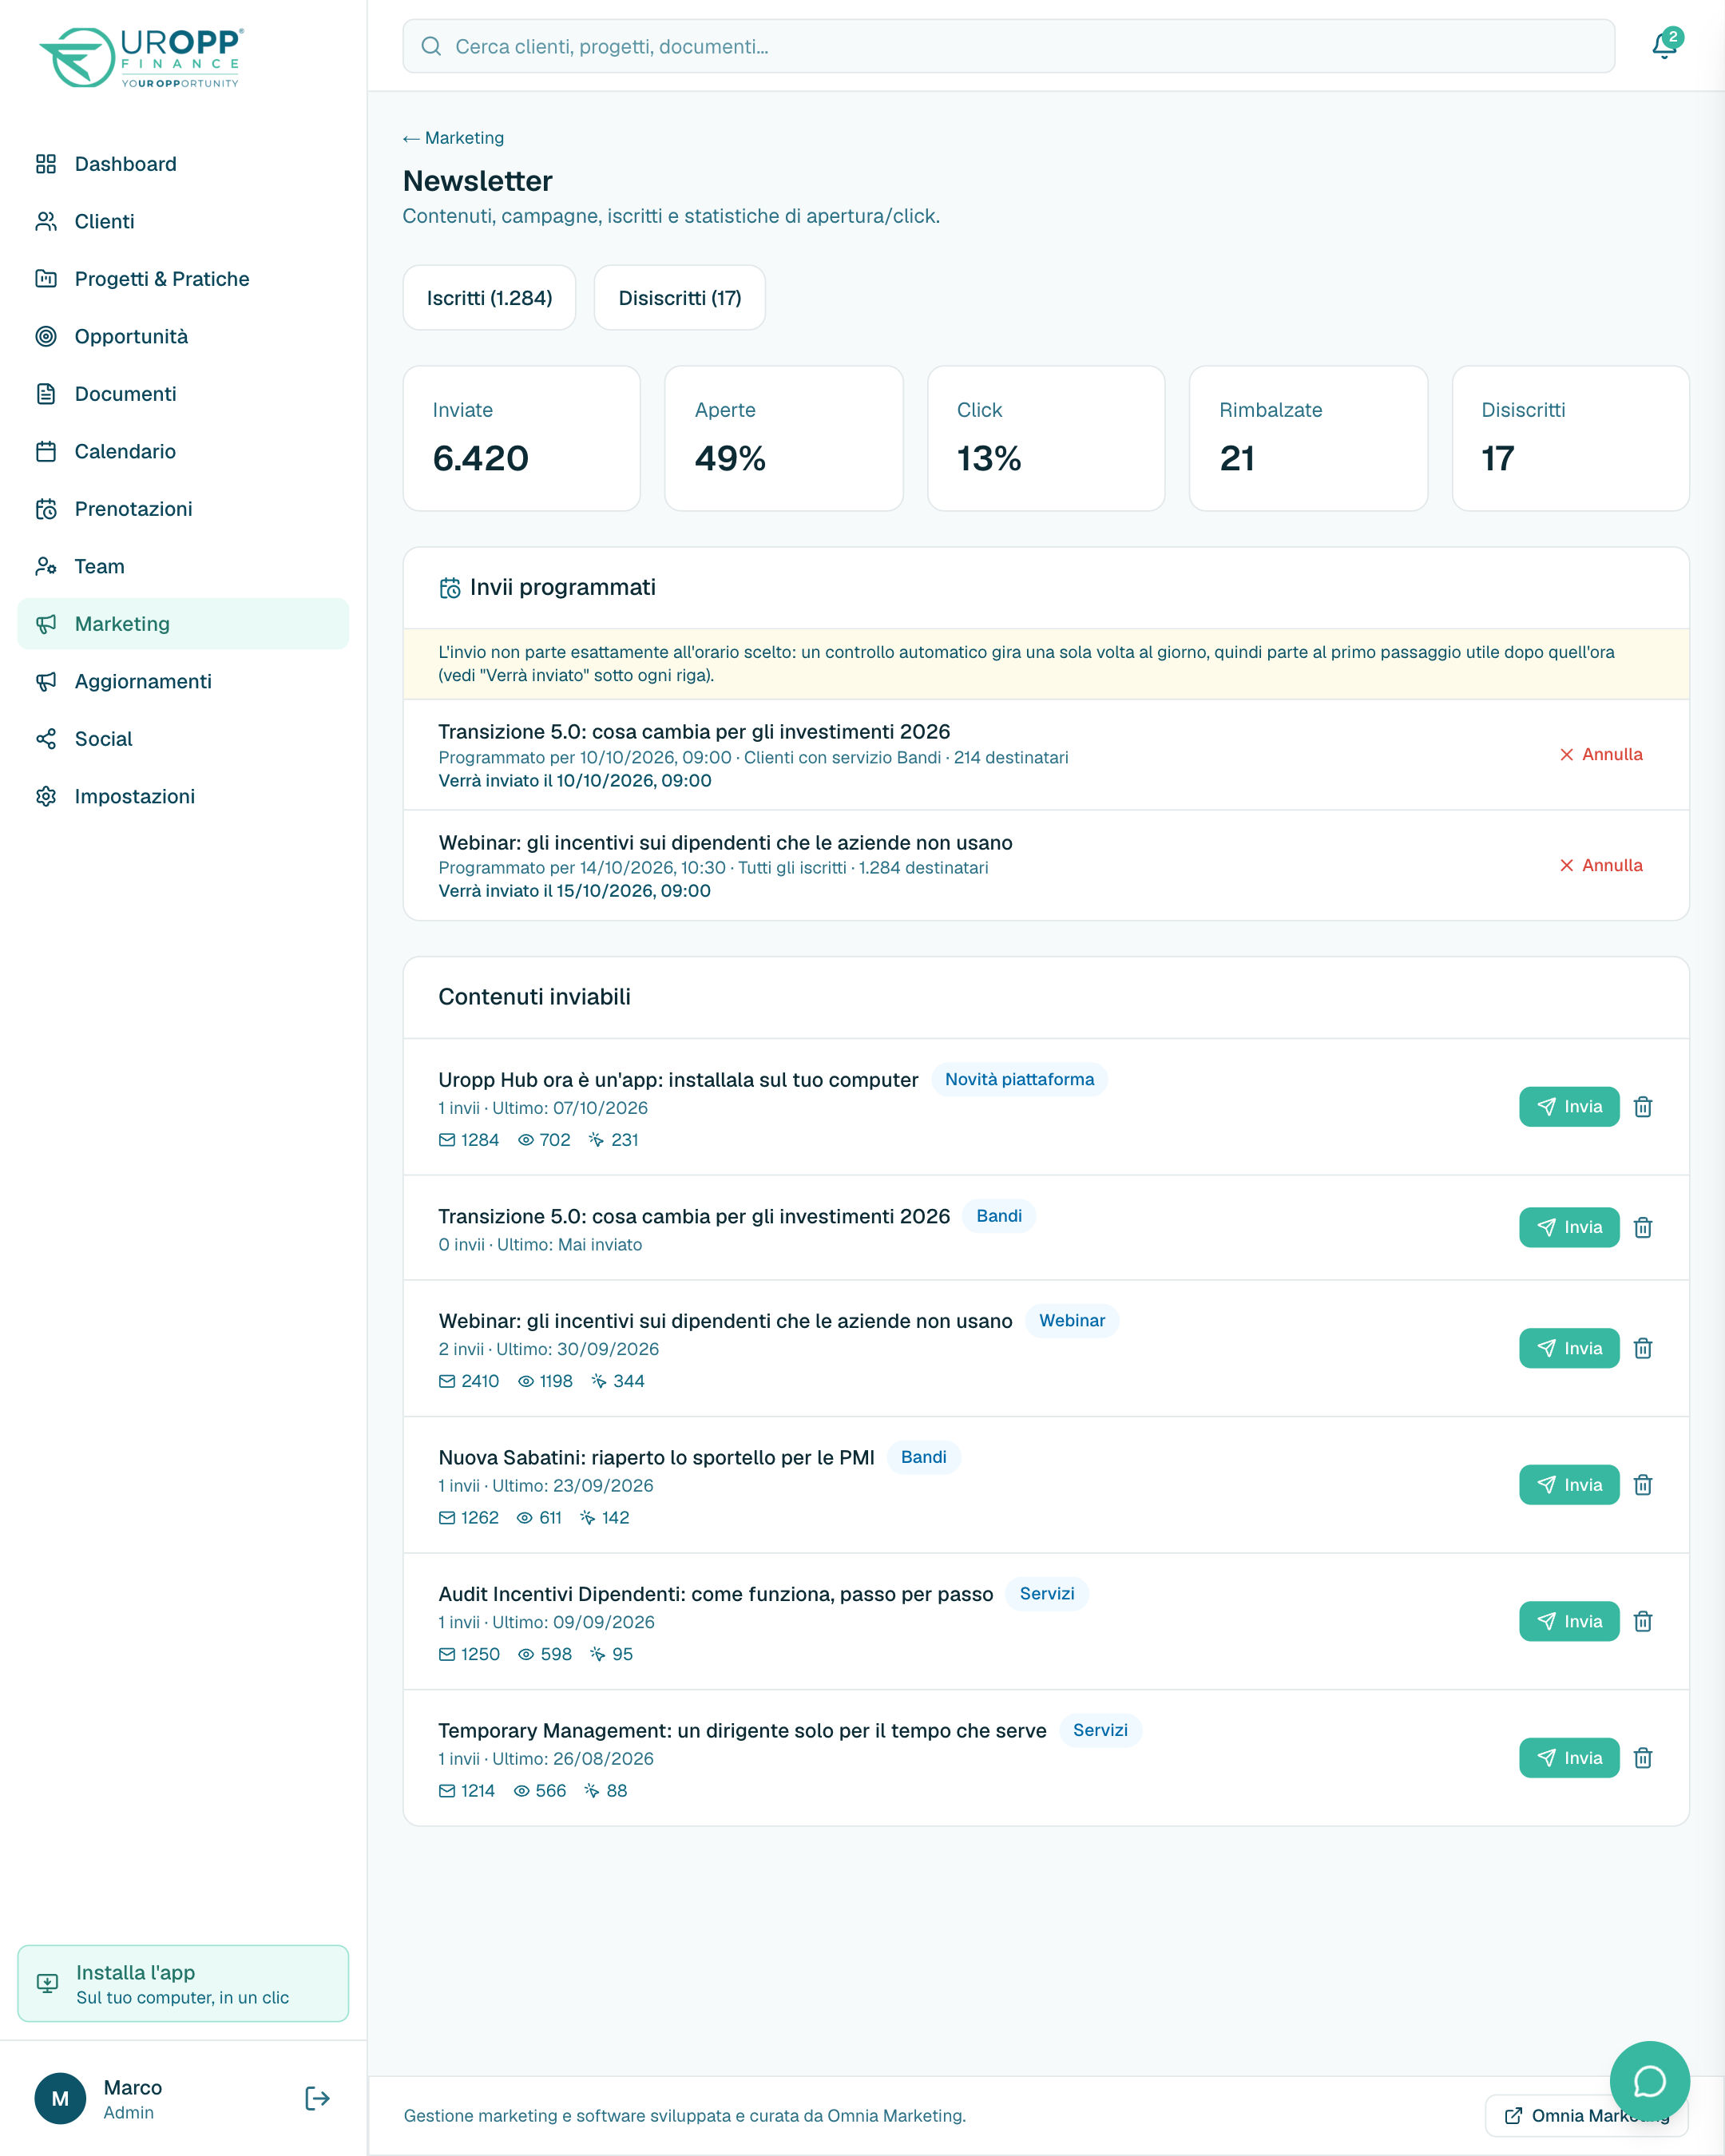Image resolution: width=1725 pixels, height=2156 pixels.
Task: Click the Impostazioni gear icon
Action: click(x=46, y=796)
